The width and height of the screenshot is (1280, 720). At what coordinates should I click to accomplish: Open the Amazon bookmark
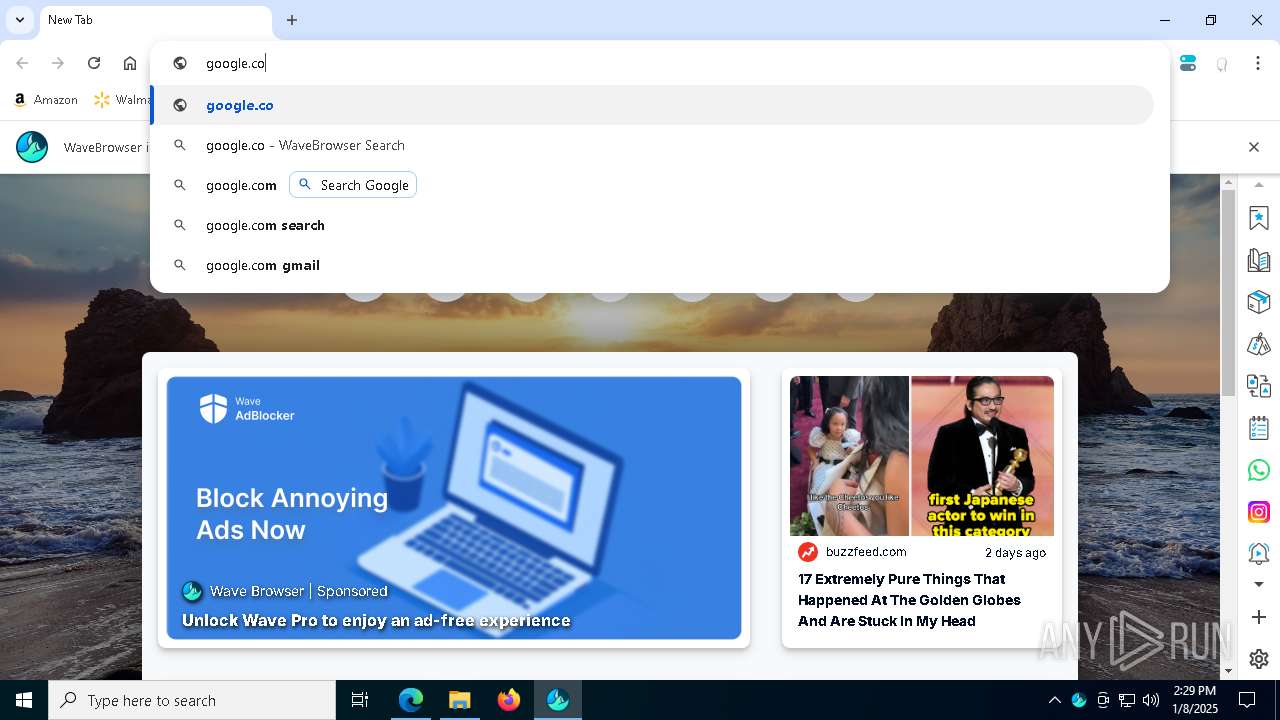click(x=46, y=100)
